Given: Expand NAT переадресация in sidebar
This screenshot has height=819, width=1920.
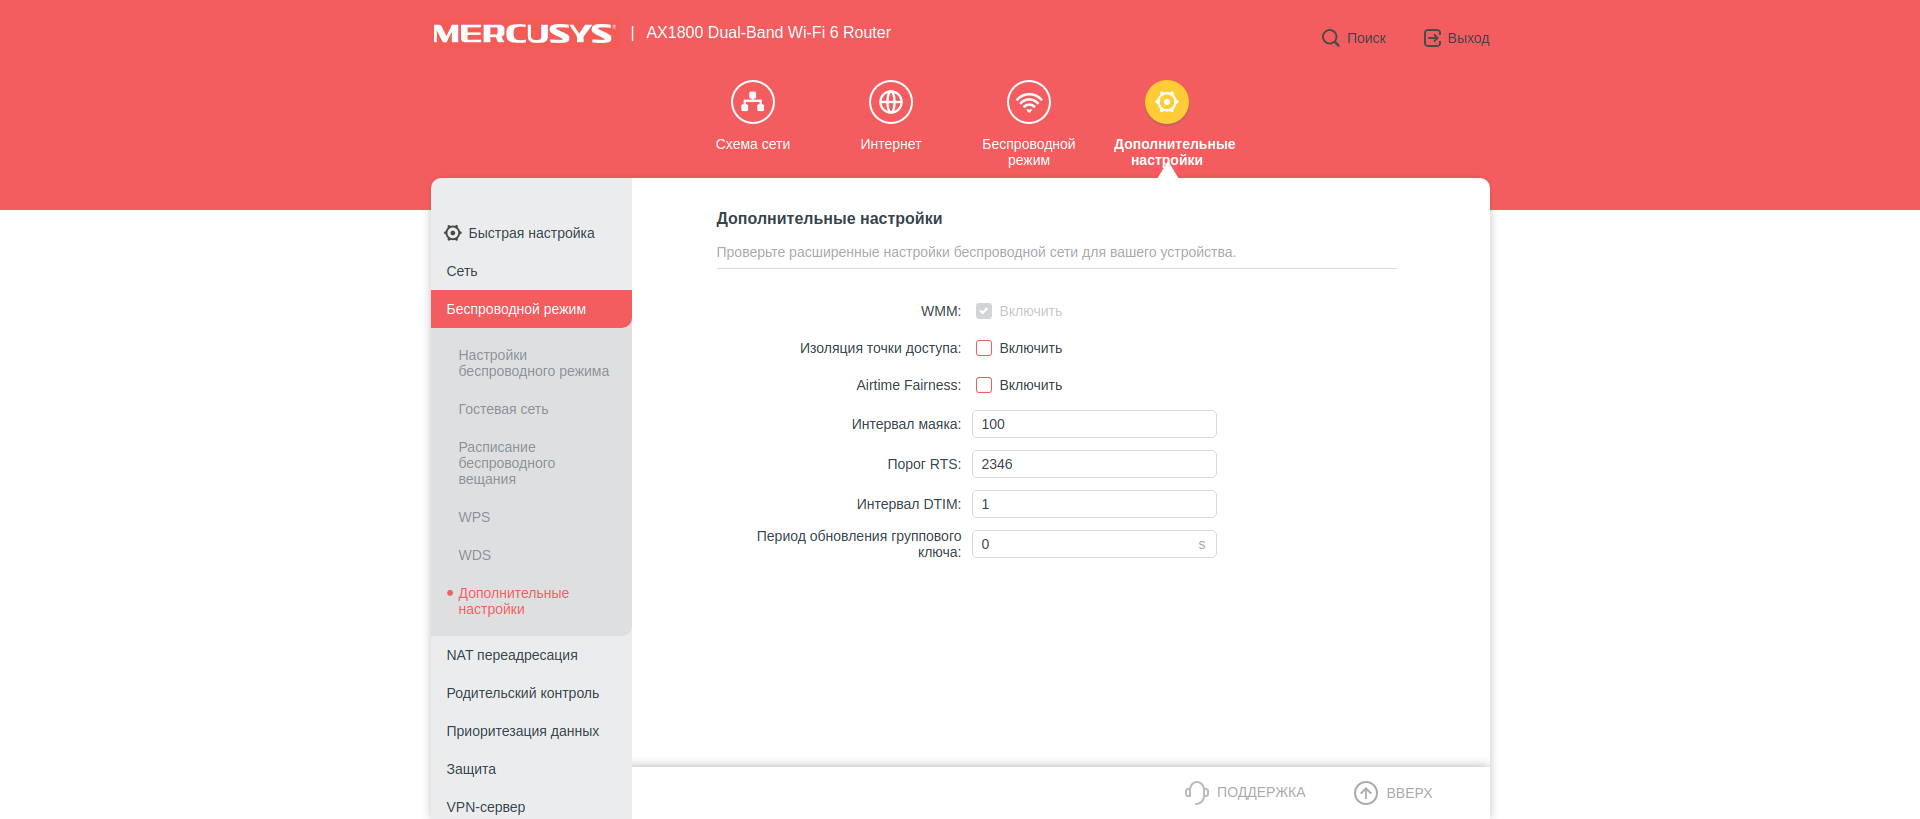Looking at the screenshot, I should (512, 655).
